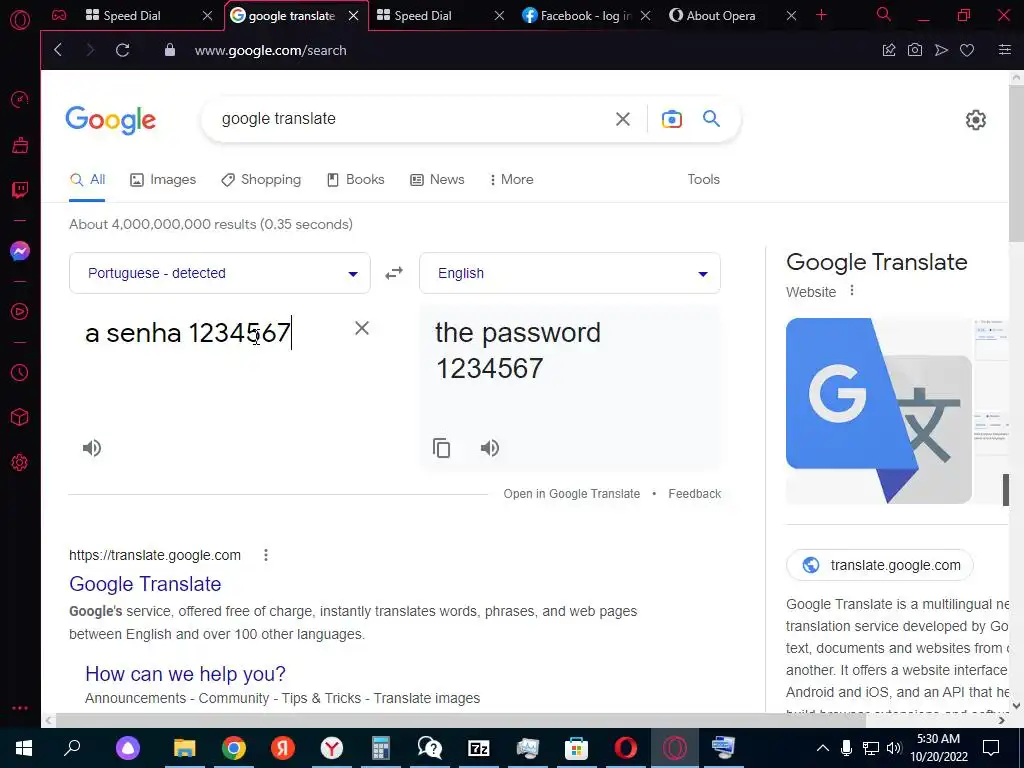The width and height of the screenshot is (1024, 768).
Task: Click Google search magnifier button
Action: pyautogui.click(x=711, y=118)
